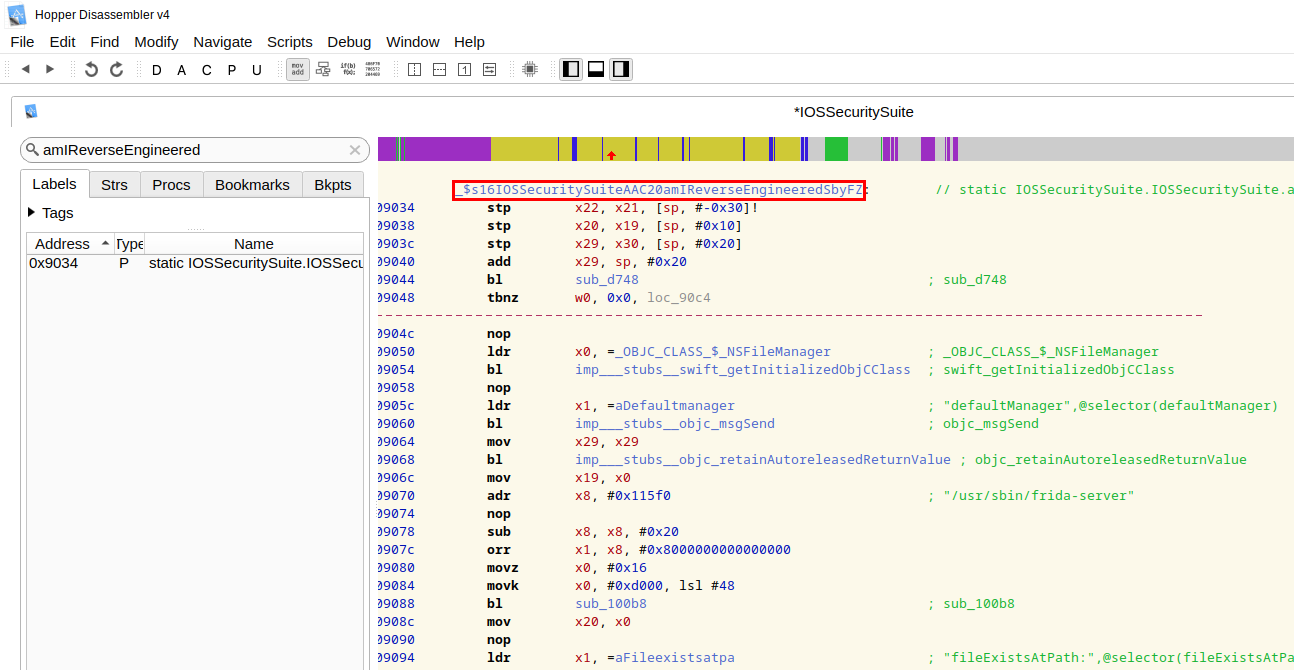Switch to pseudo-code view
Viewport: 1294px width, 670px height.
[348, 69]
